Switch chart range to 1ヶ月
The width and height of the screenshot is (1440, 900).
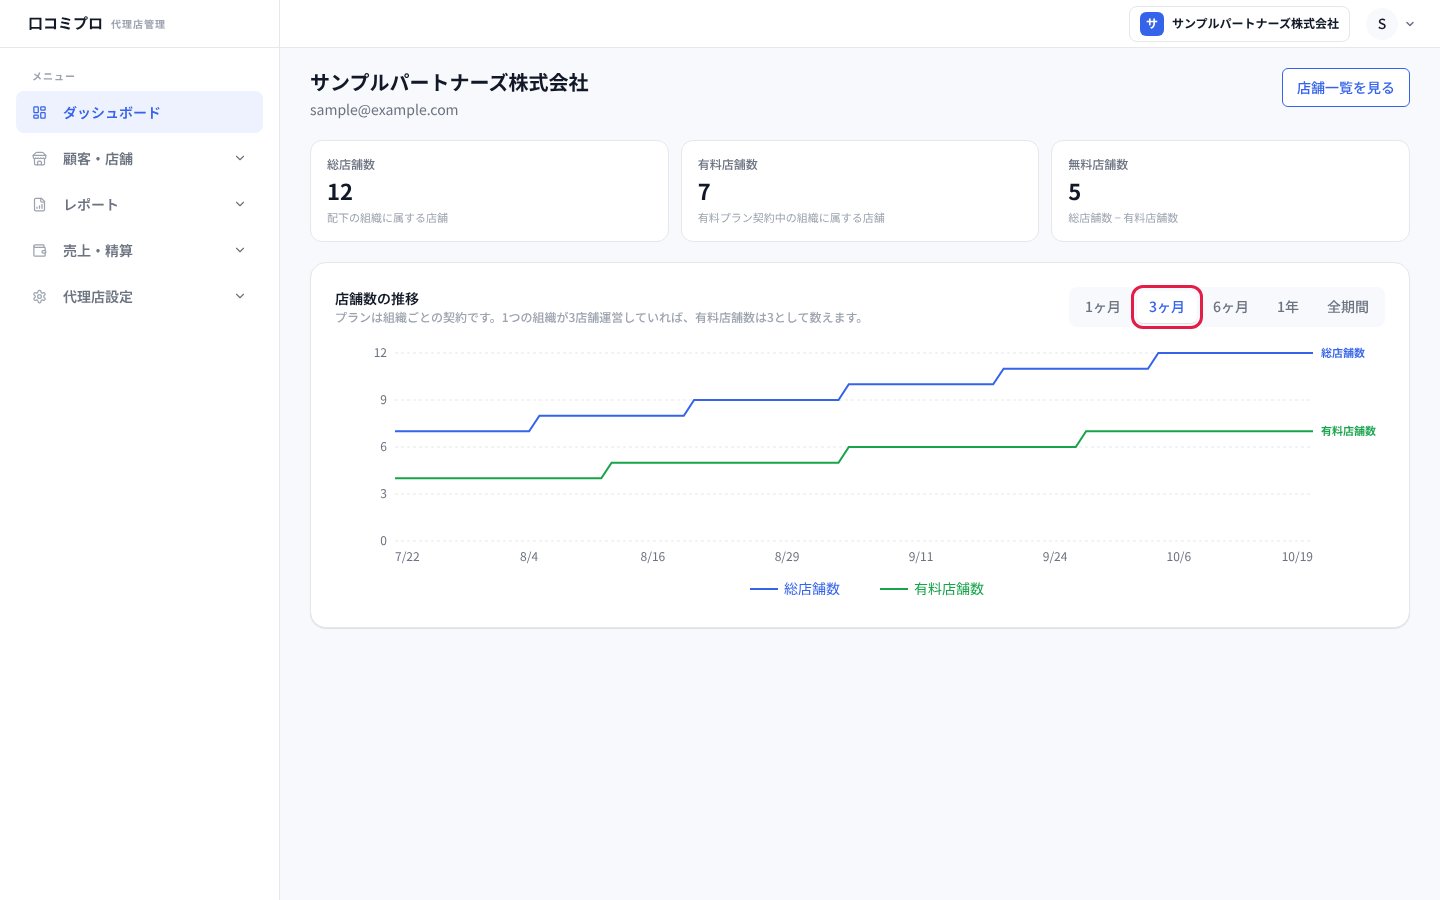[x=1102, y=307]
